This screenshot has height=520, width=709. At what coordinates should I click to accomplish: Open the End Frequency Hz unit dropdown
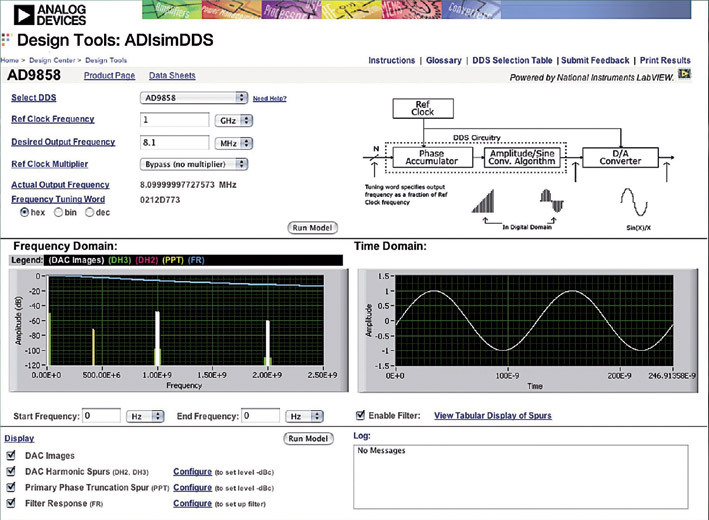point(304,416)
